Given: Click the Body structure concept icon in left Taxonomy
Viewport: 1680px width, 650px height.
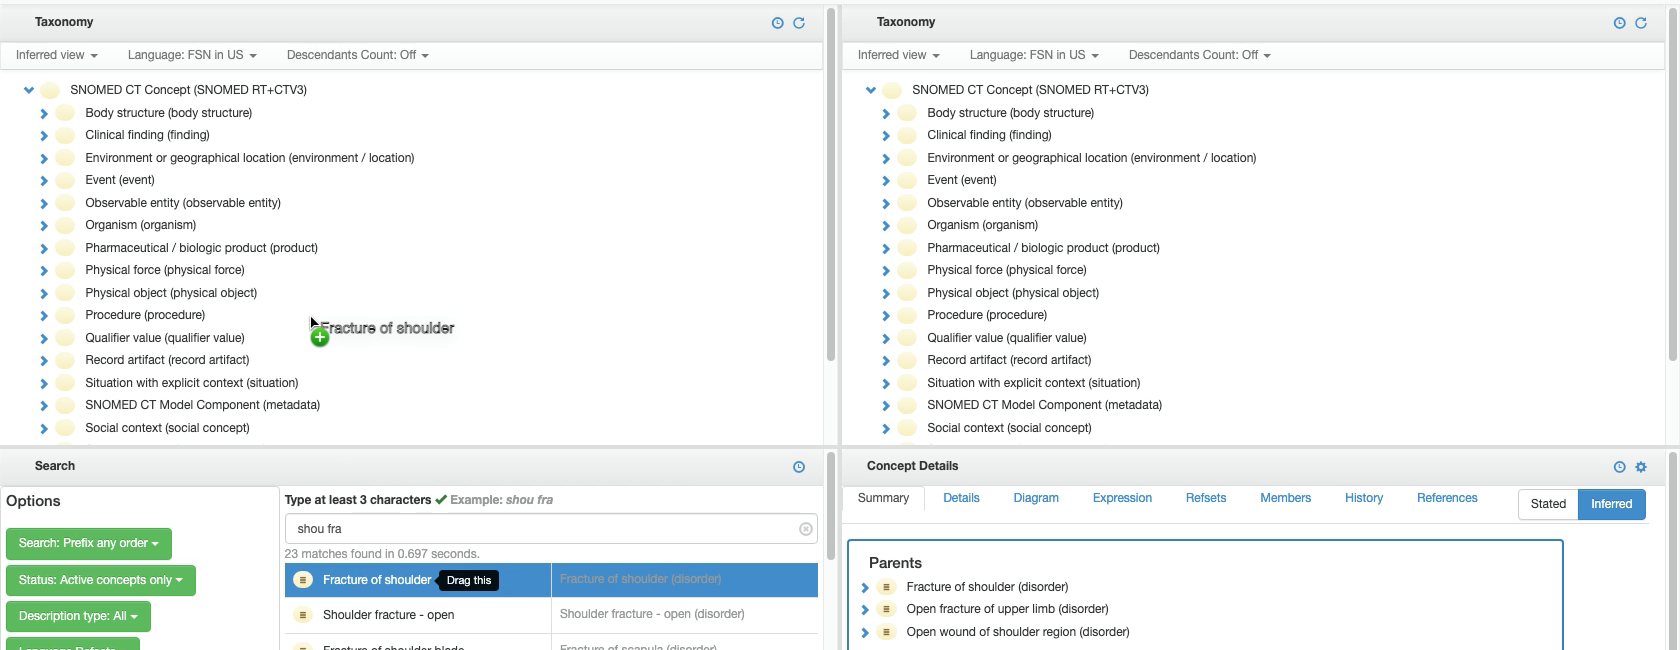Looking at the screenshot, I should click(x=65, y=113).
